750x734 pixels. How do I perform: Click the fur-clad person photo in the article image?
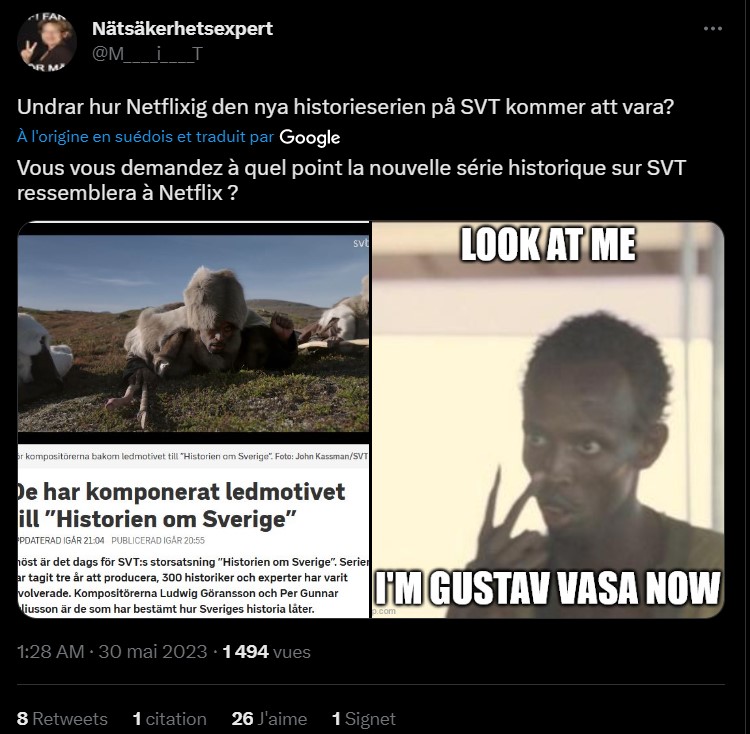coord(194,333)
